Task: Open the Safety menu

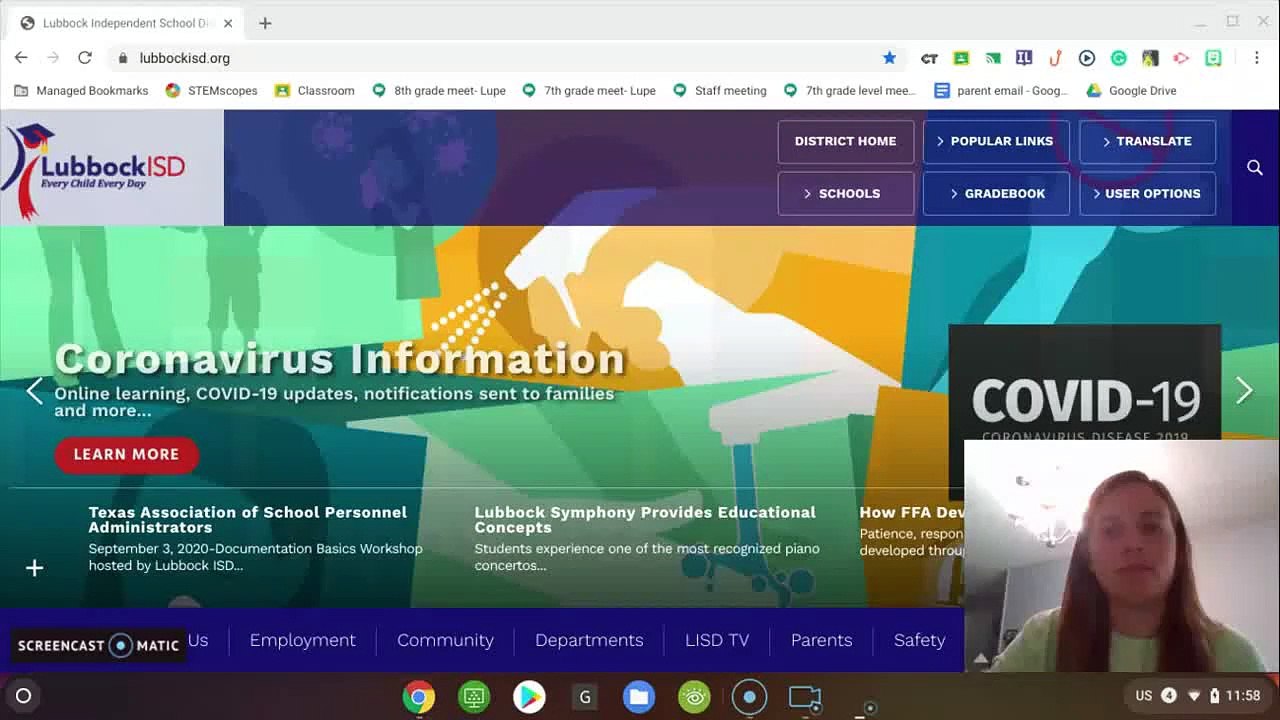Action: pos(919,640)
